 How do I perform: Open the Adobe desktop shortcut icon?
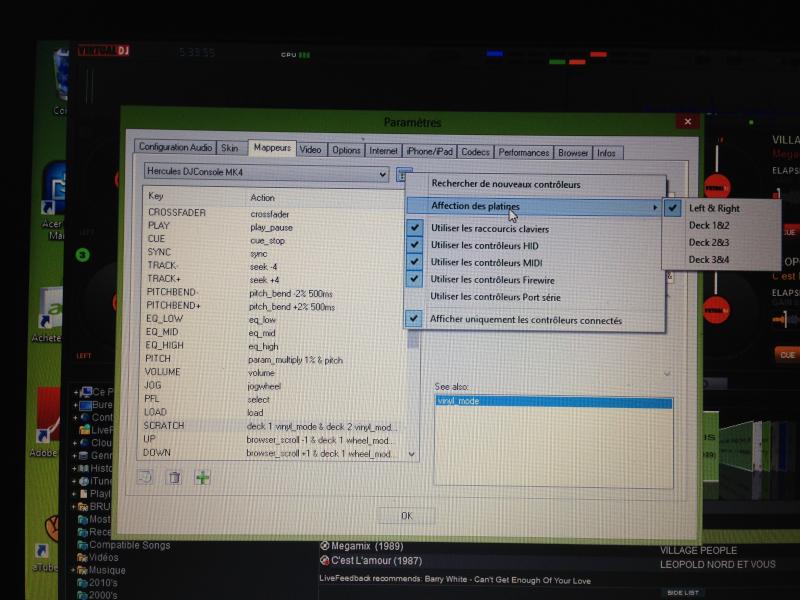click(x=48, y=416)
